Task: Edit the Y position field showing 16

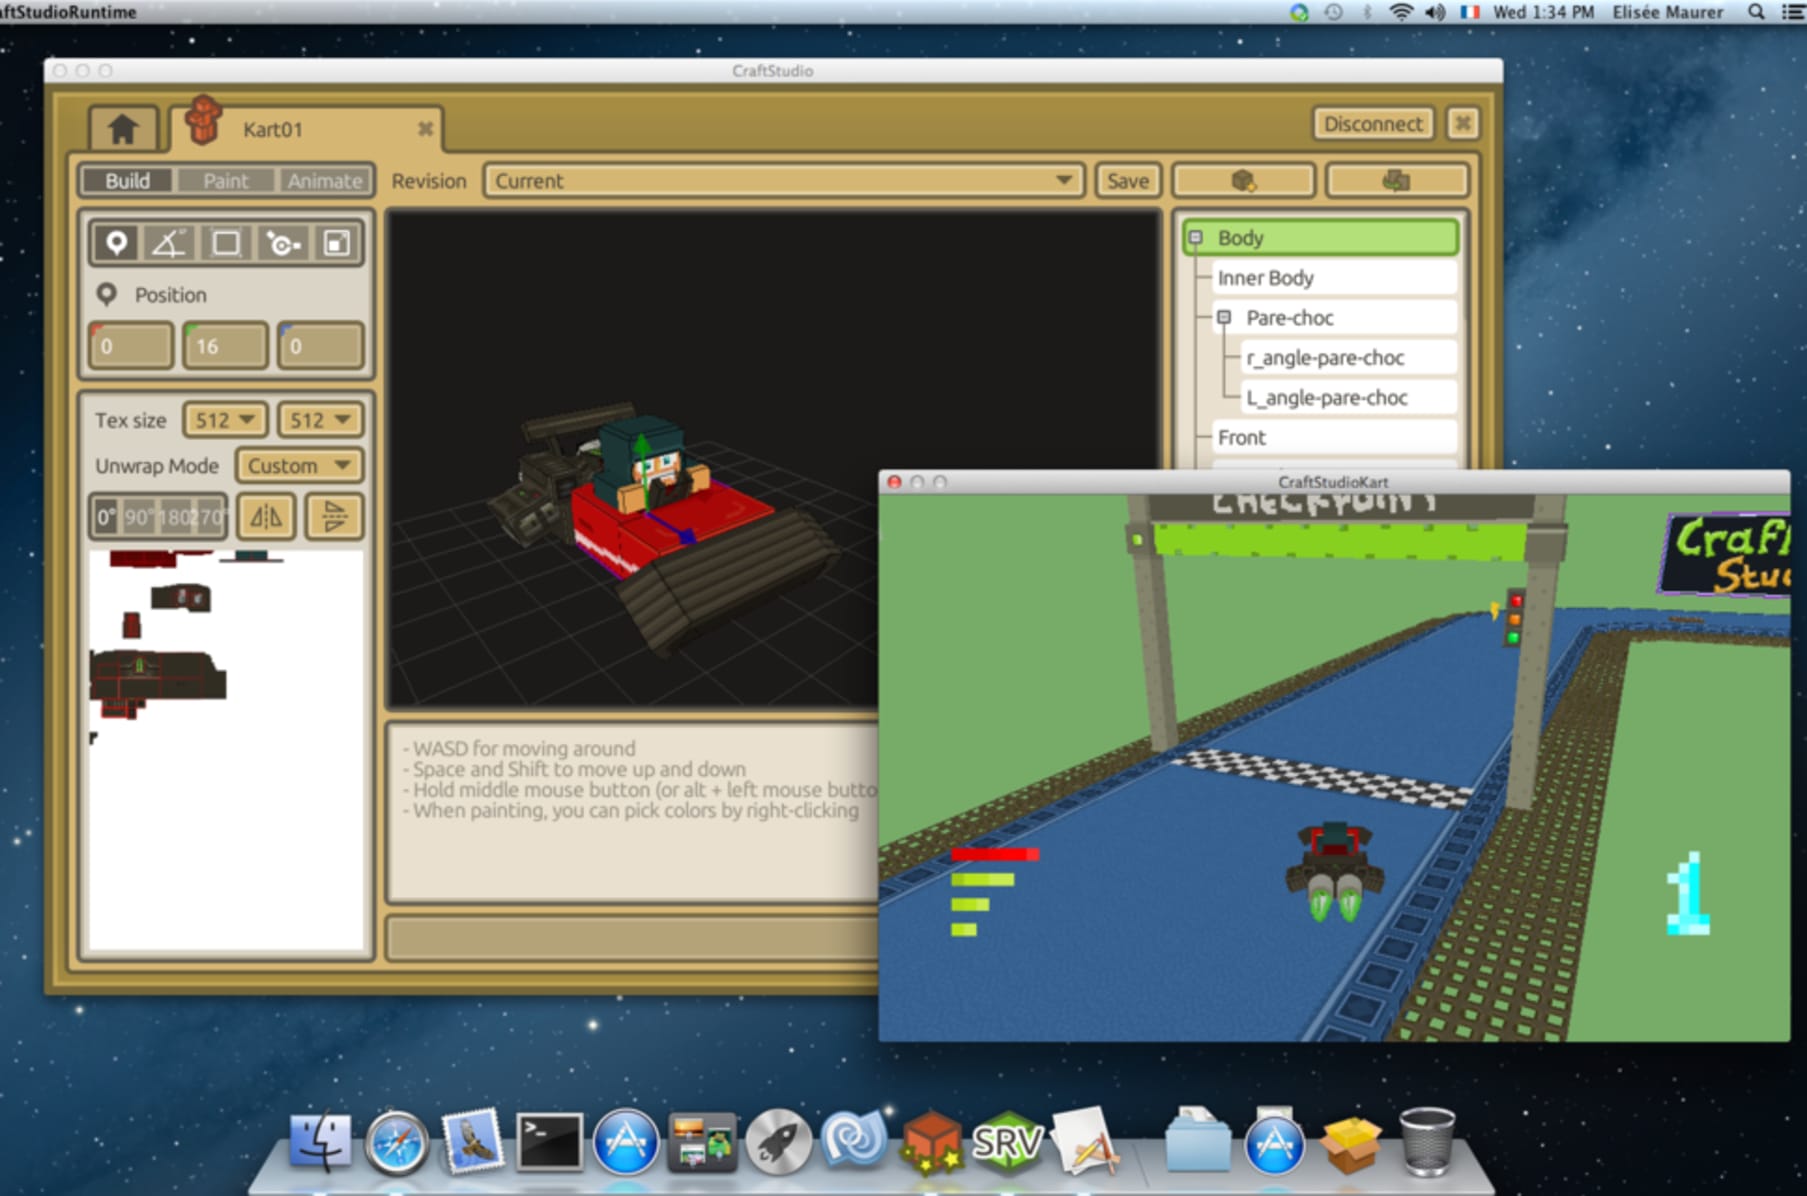Action: point(226,346)
